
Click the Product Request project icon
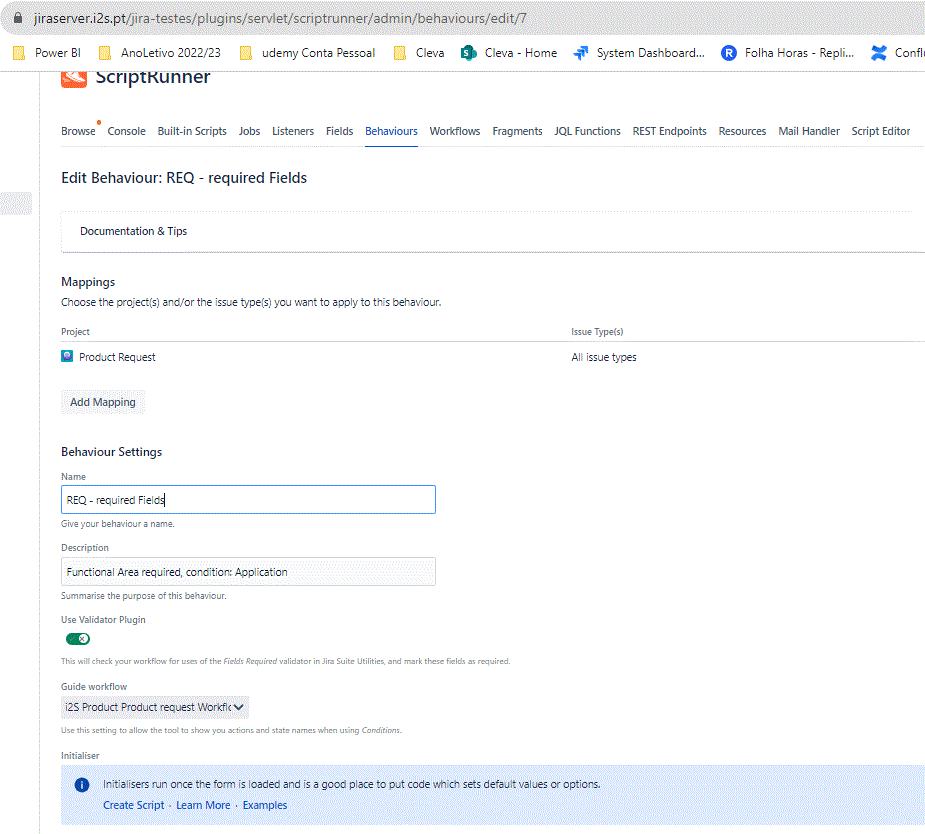[x=67, y=356]
